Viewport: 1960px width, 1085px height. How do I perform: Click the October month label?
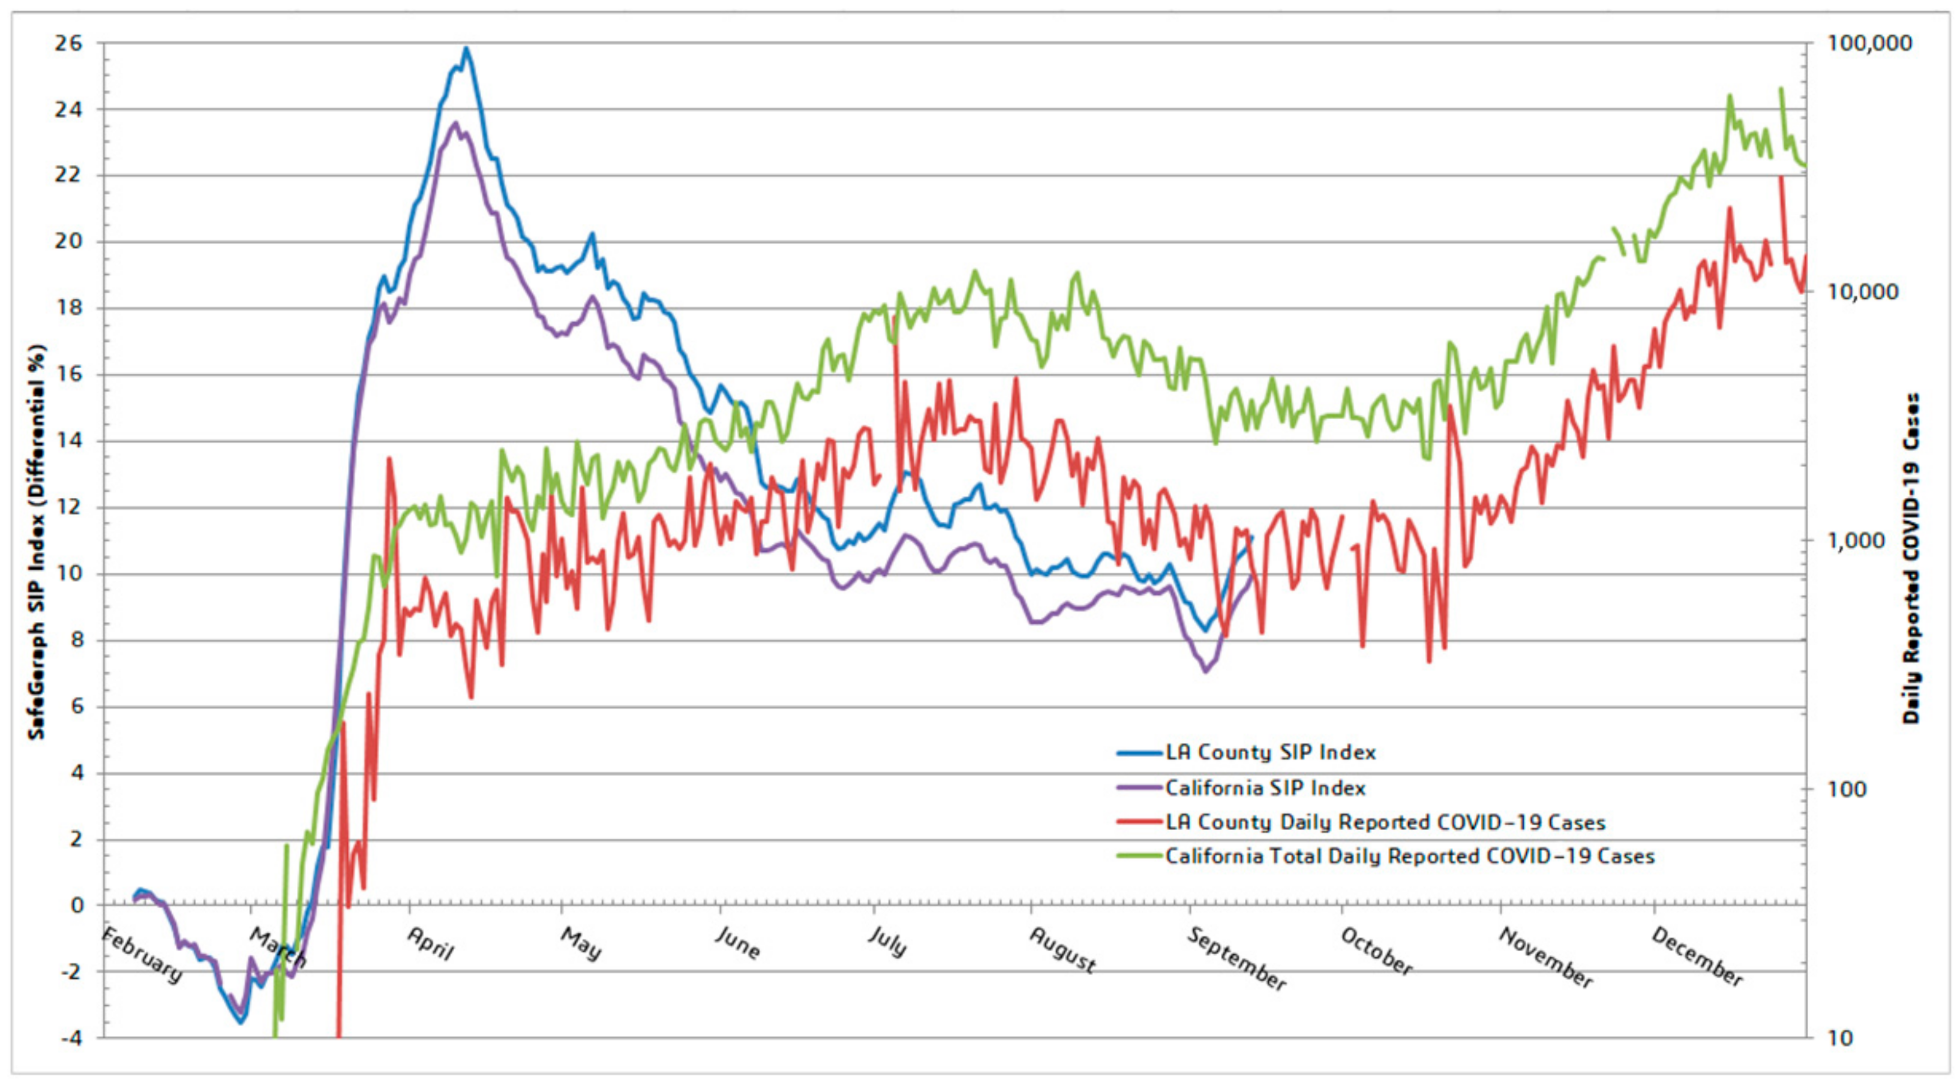(x=1376, y=951)
